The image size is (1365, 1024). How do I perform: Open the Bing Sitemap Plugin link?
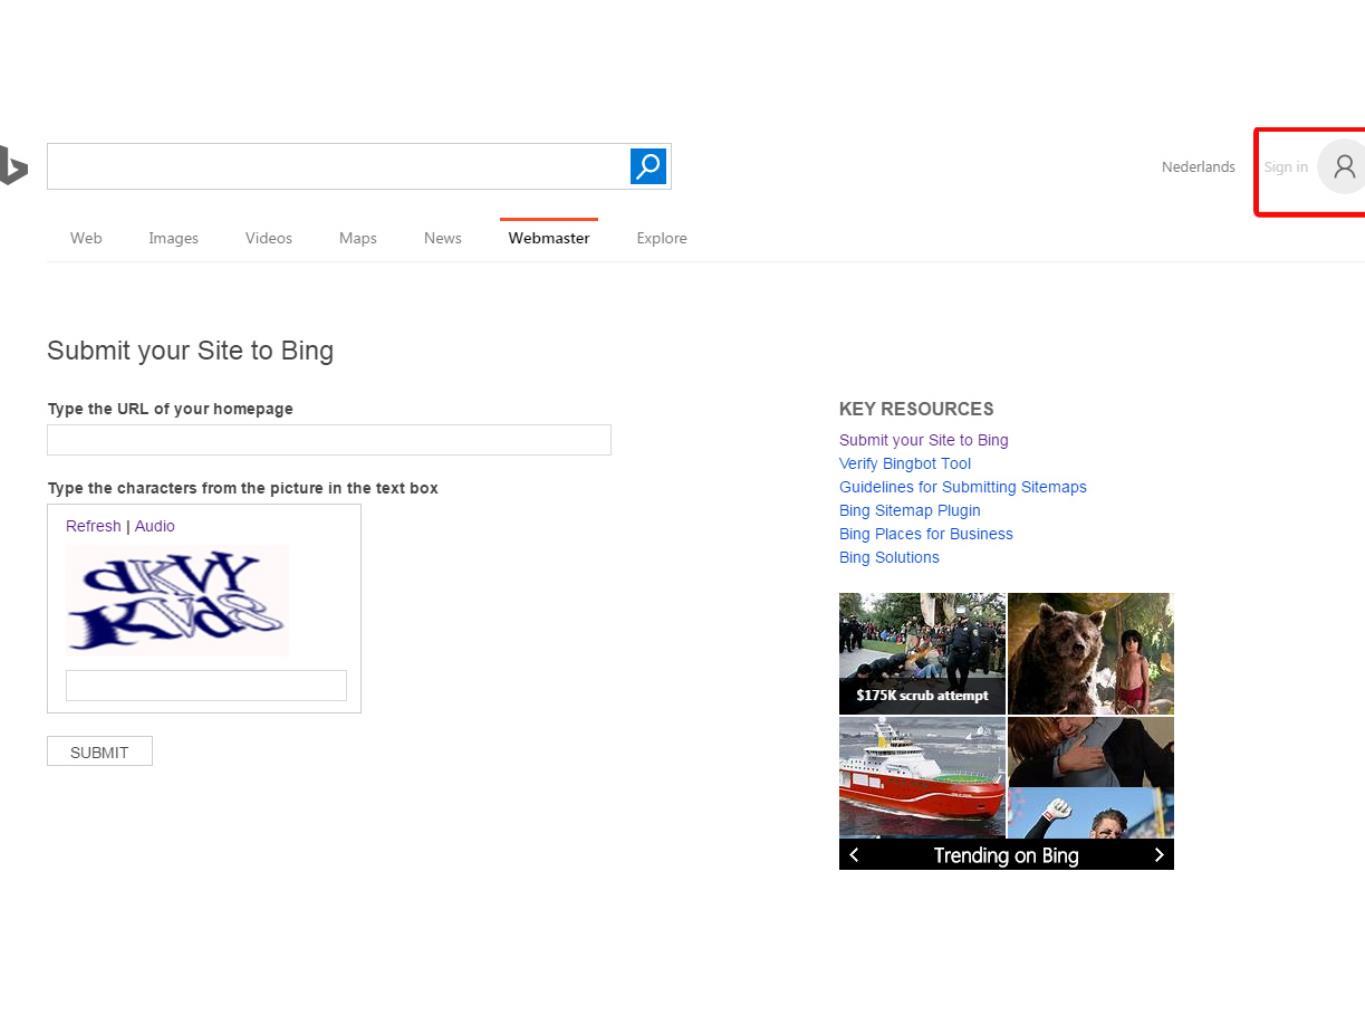click(910, 510)
